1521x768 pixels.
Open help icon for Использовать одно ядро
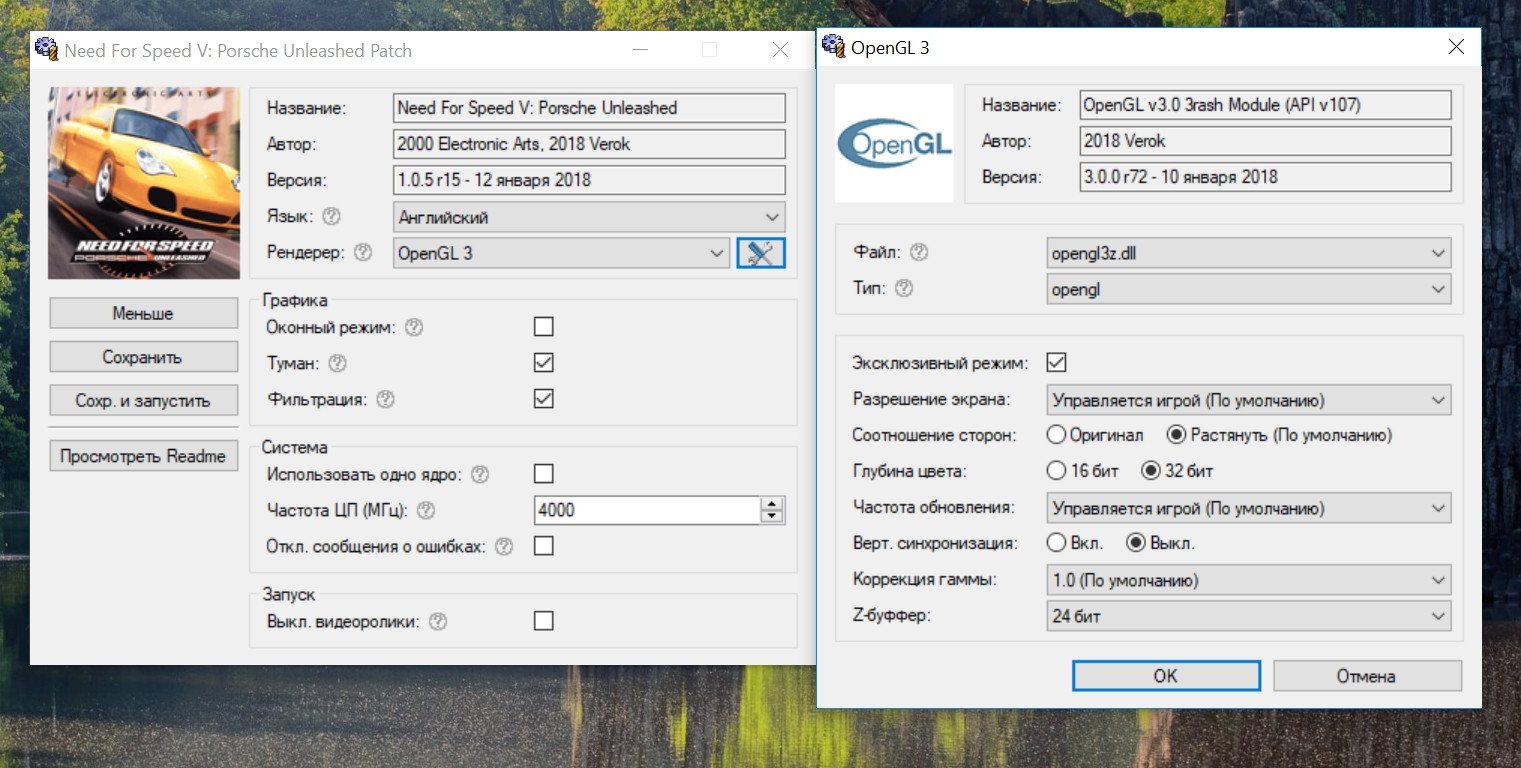pyautogui.click(x=480, y=474)
